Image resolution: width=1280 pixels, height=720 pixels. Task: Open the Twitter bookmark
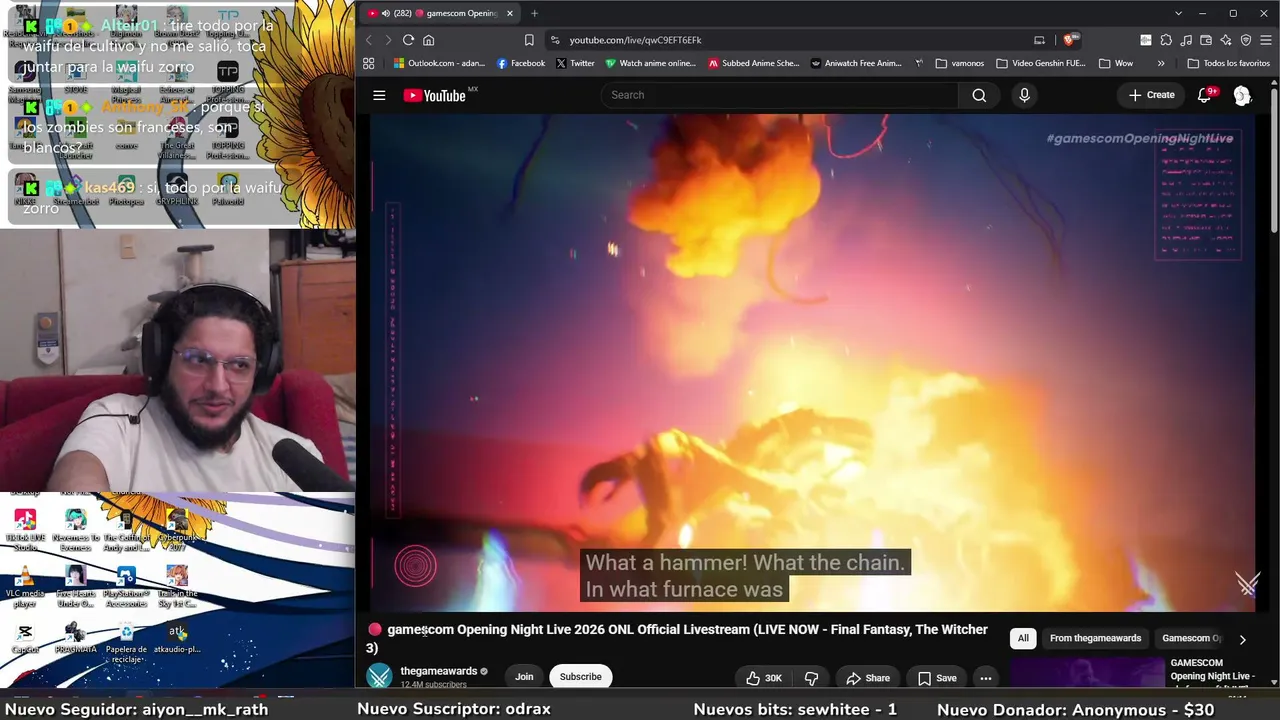pyautogui.click(x=575, y=63)
